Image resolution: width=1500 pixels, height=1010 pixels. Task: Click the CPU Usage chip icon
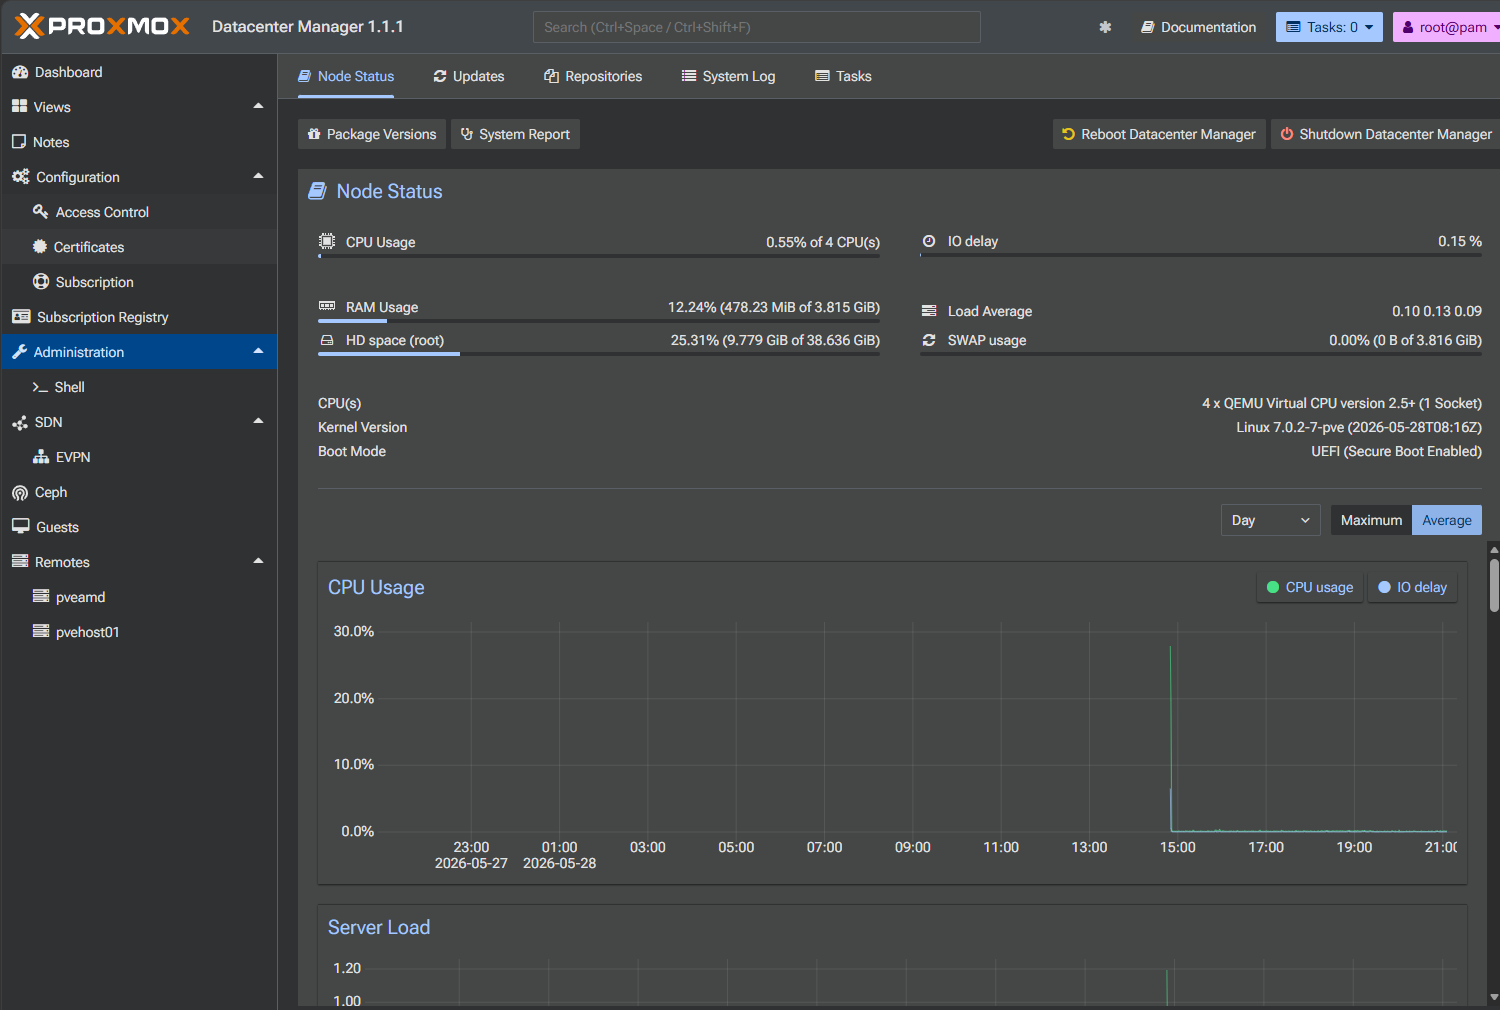[x=327, y=241]
